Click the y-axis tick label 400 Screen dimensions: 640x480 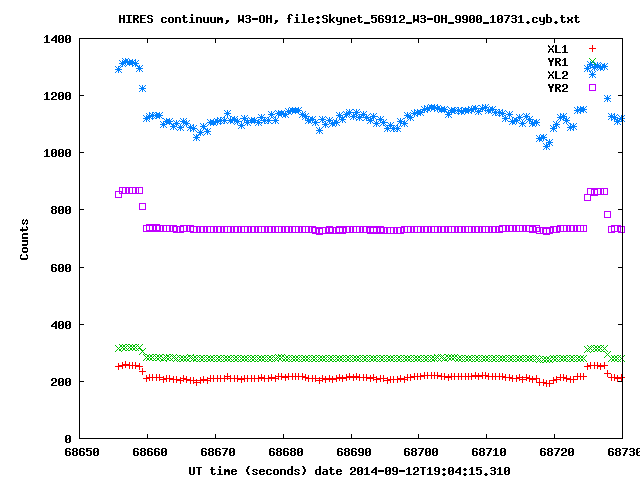click(x=61, y=325)
